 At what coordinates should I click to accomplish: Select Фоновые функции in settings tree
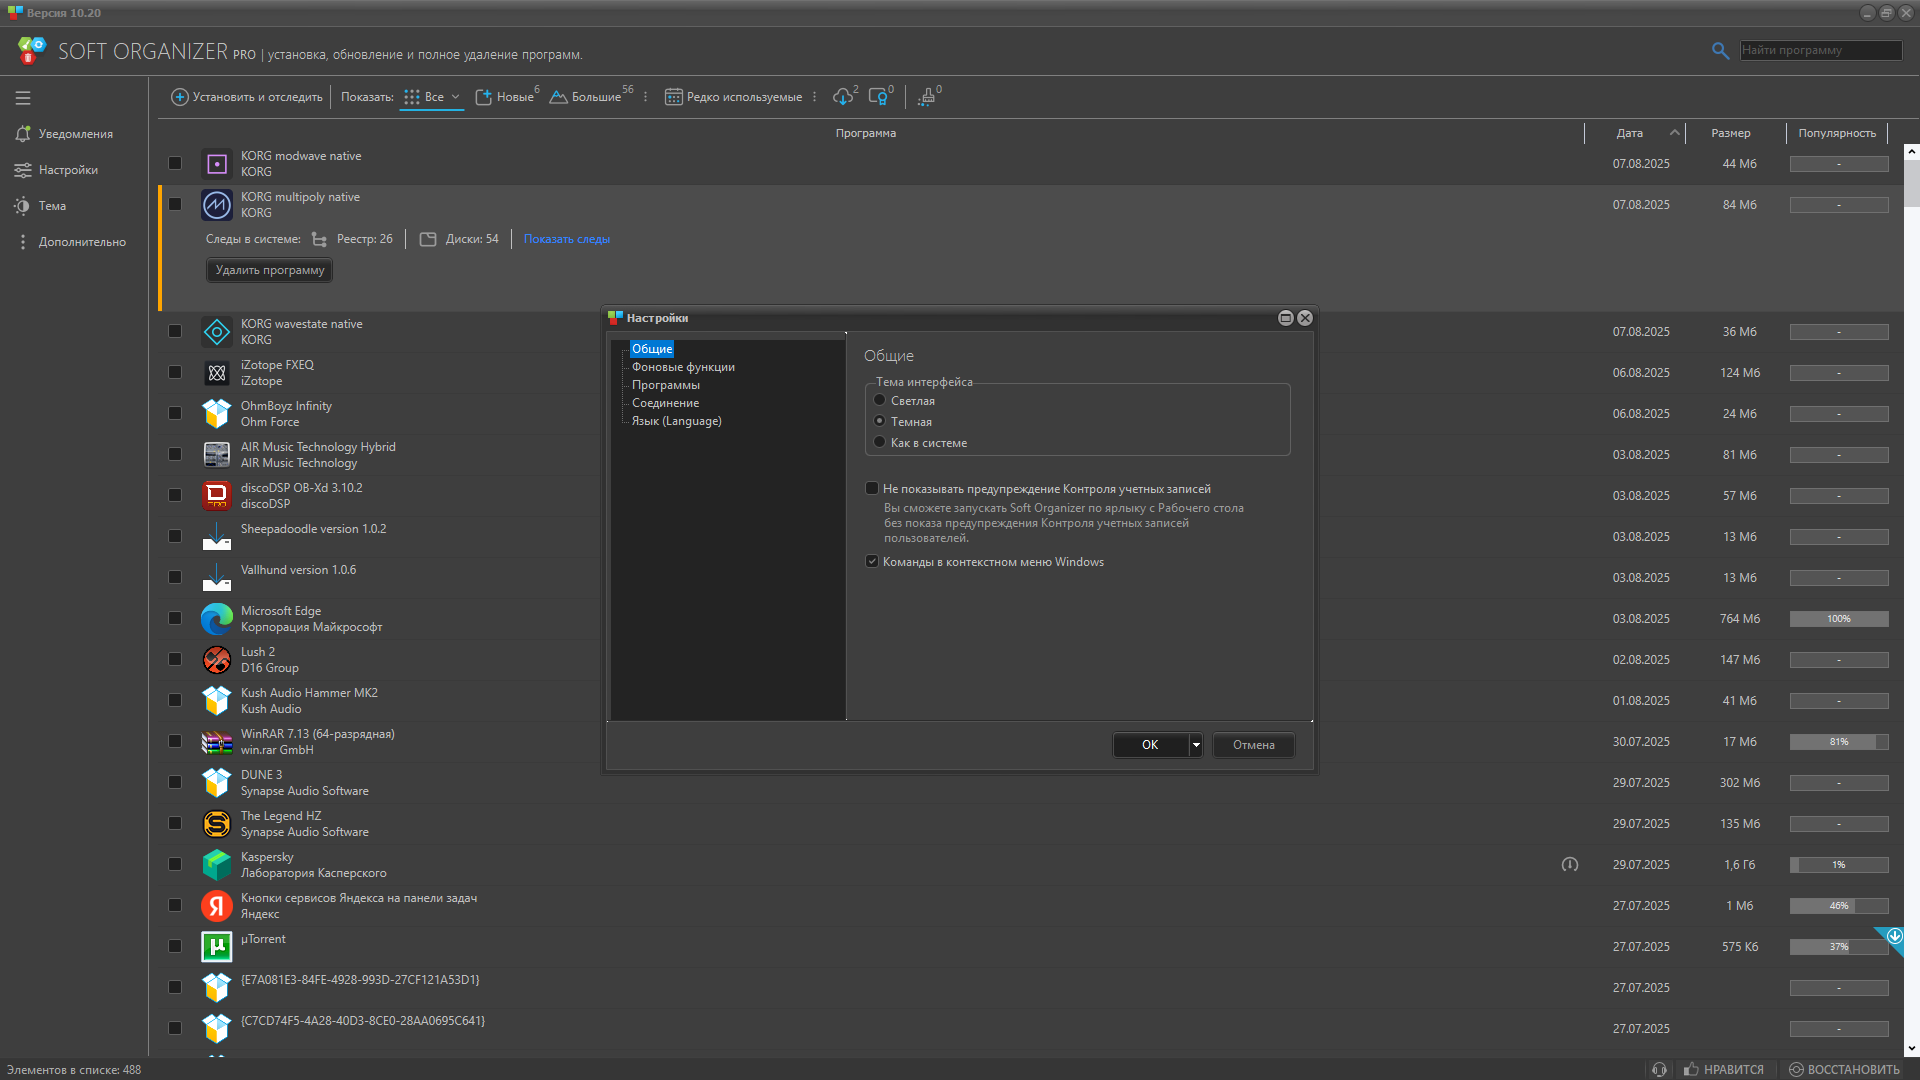(x=683, y=367)
